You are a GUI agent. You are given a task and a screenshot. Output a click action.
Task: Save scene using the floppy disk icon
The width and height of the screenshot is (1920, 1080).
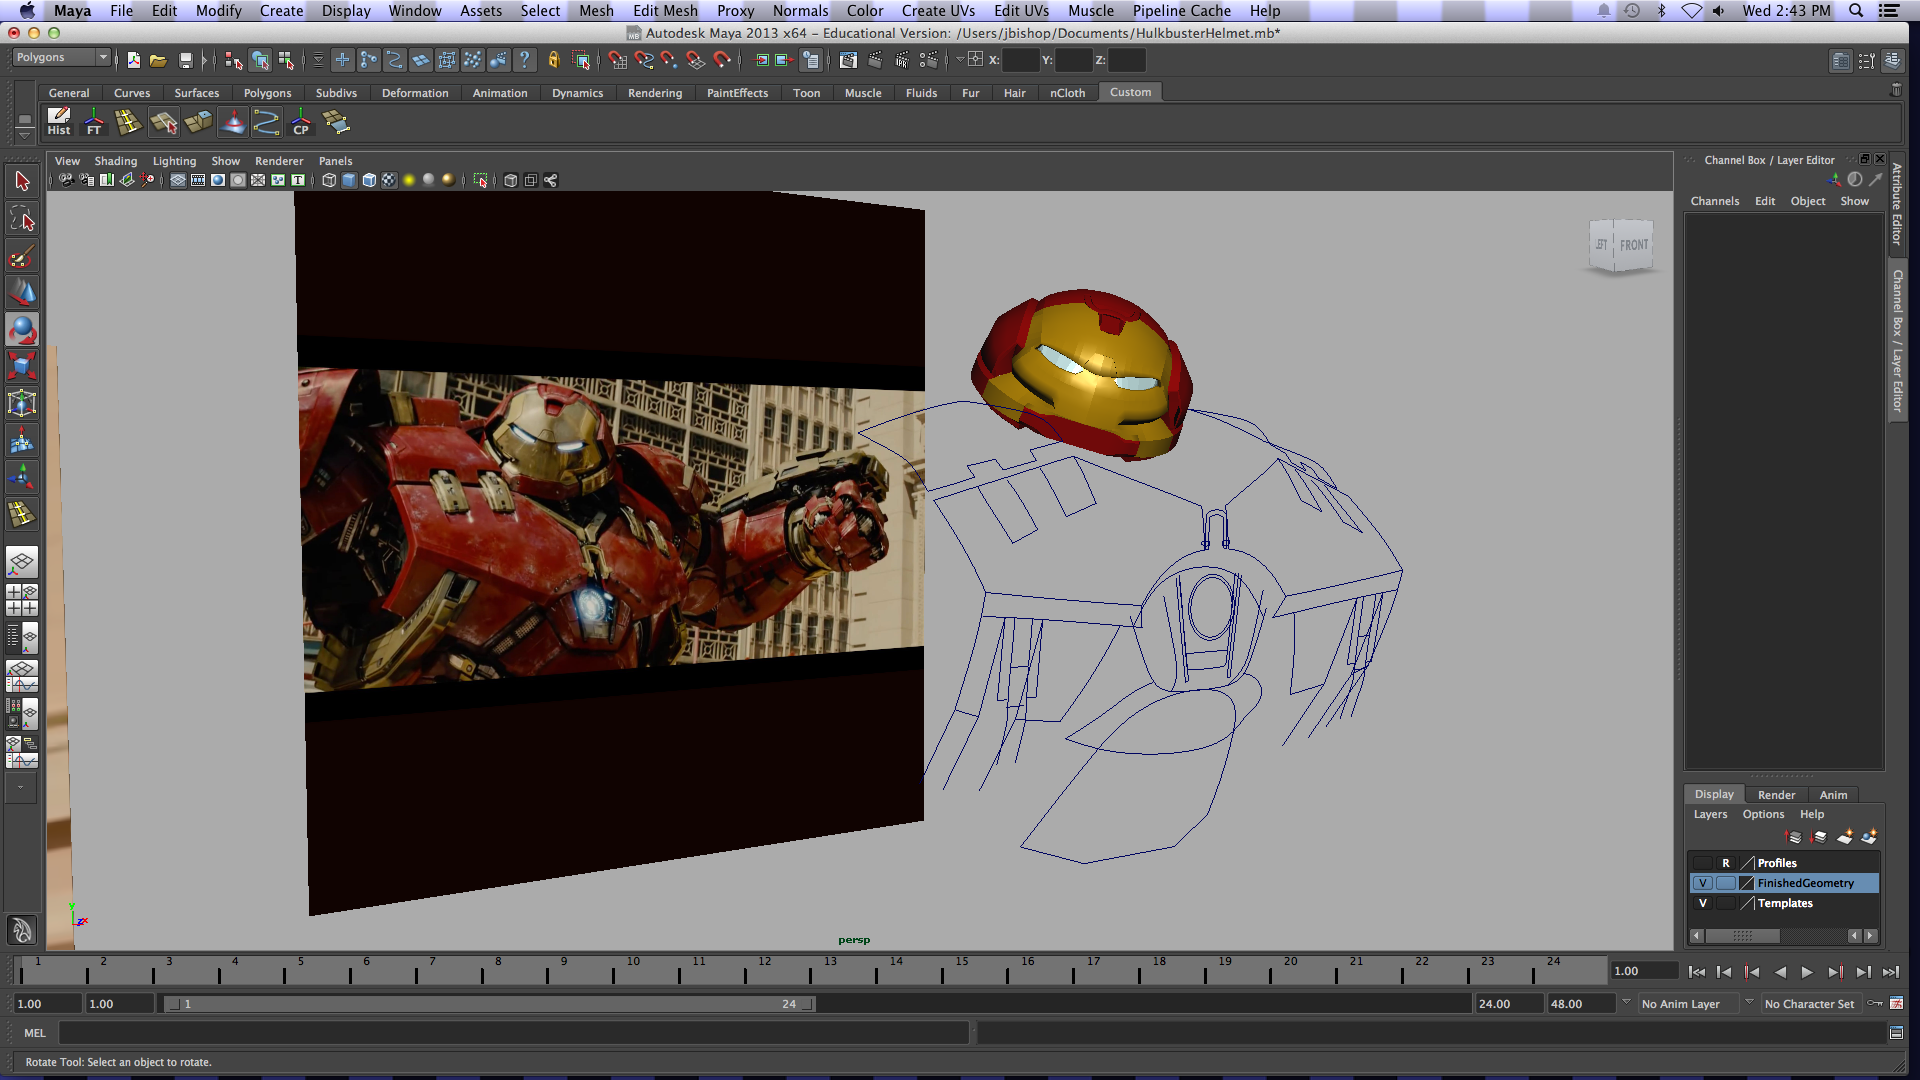click(185, 60)
